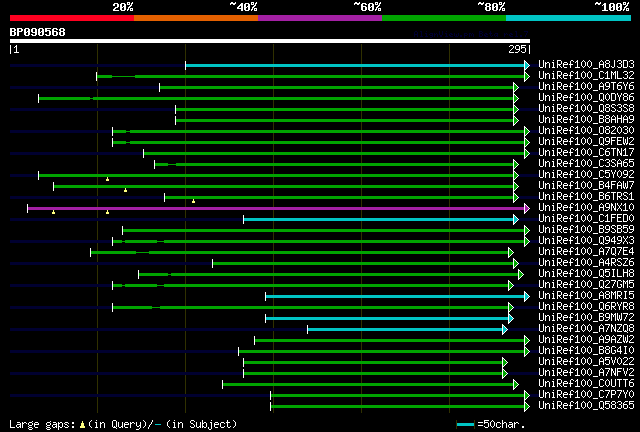Image resolution: width=640 pixels, height=432 pixels.
Task: Click the white BP090568 query sequence bar
Action: tap(270, 41)
